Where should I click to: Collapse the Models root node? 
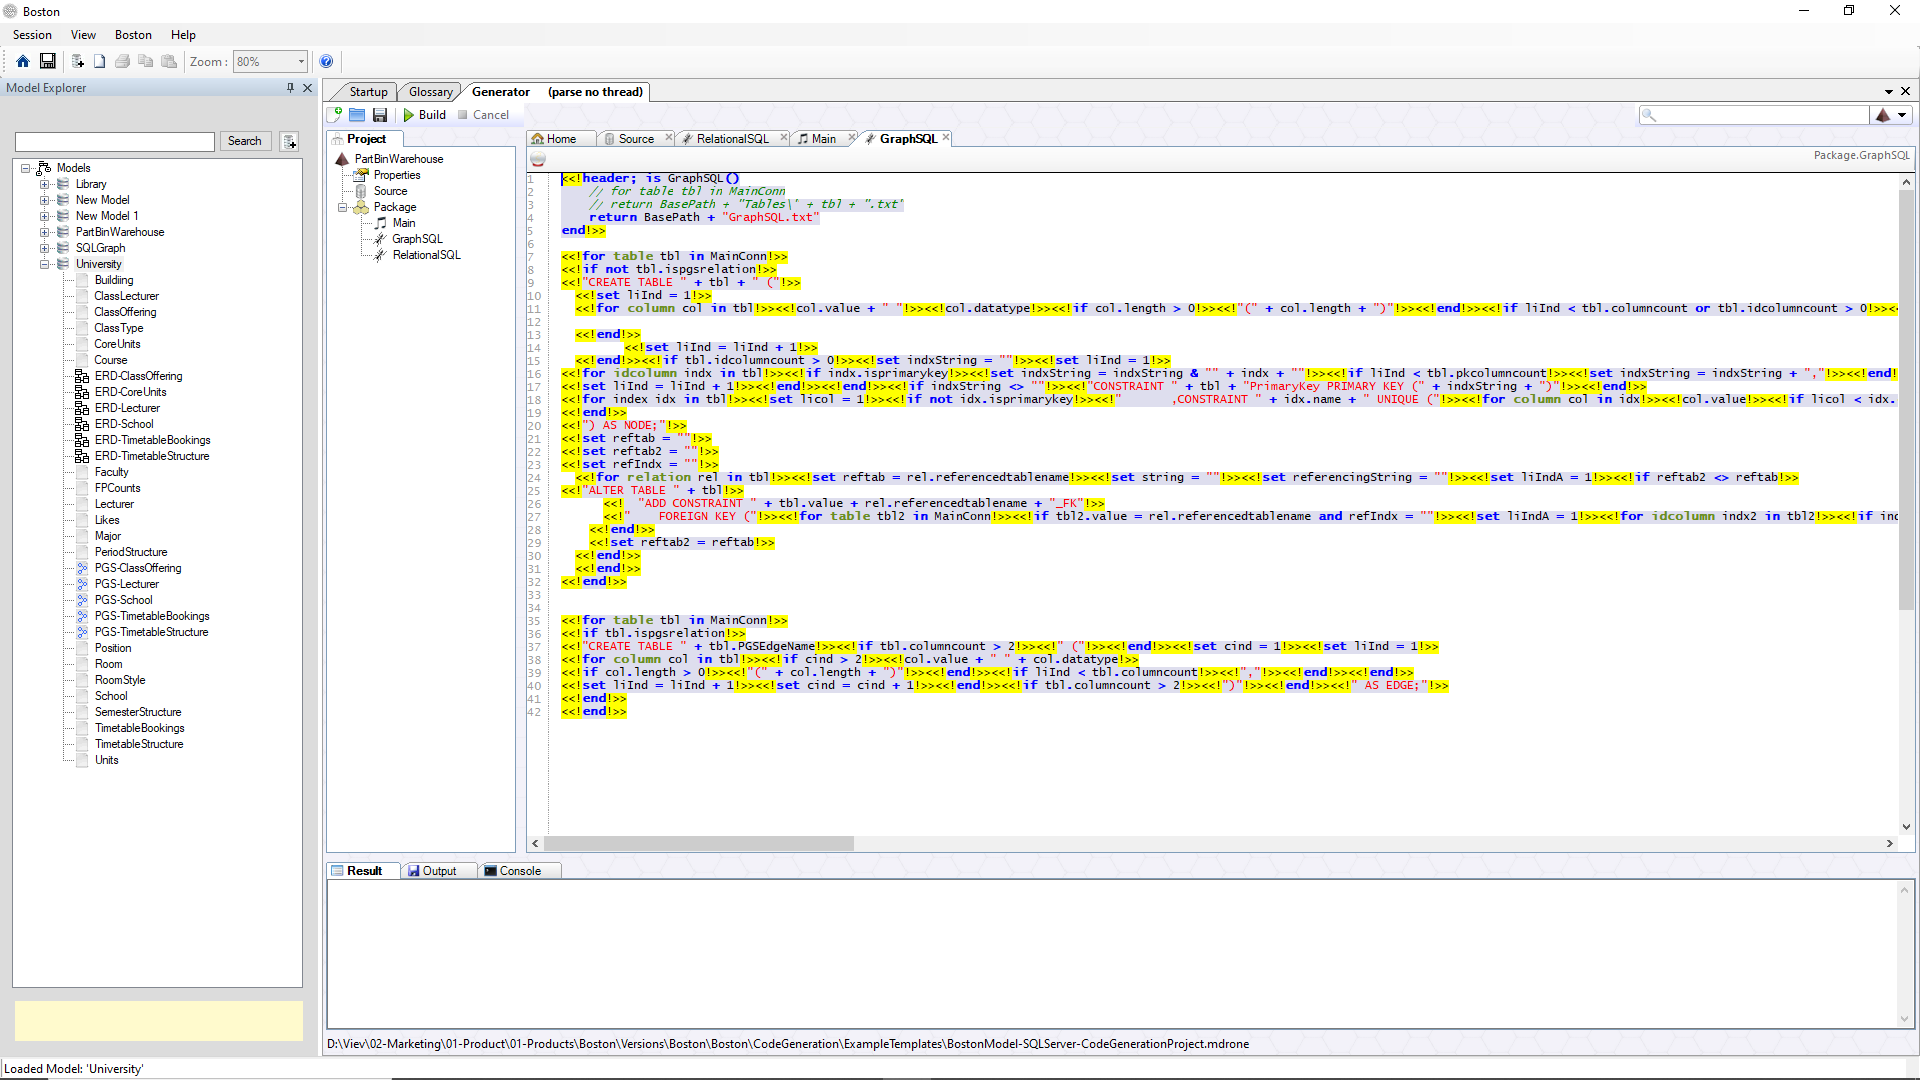(26, 168)
